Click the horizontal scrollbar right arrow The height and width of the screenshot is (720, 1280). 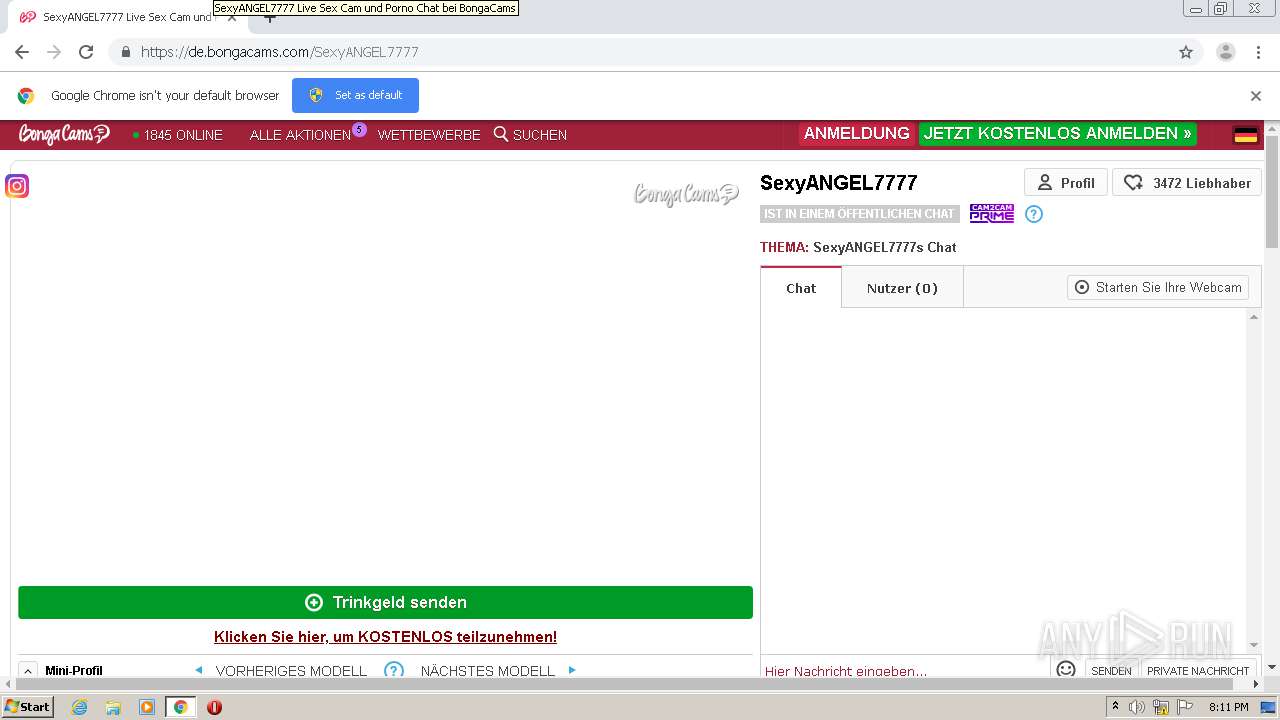1257,685
